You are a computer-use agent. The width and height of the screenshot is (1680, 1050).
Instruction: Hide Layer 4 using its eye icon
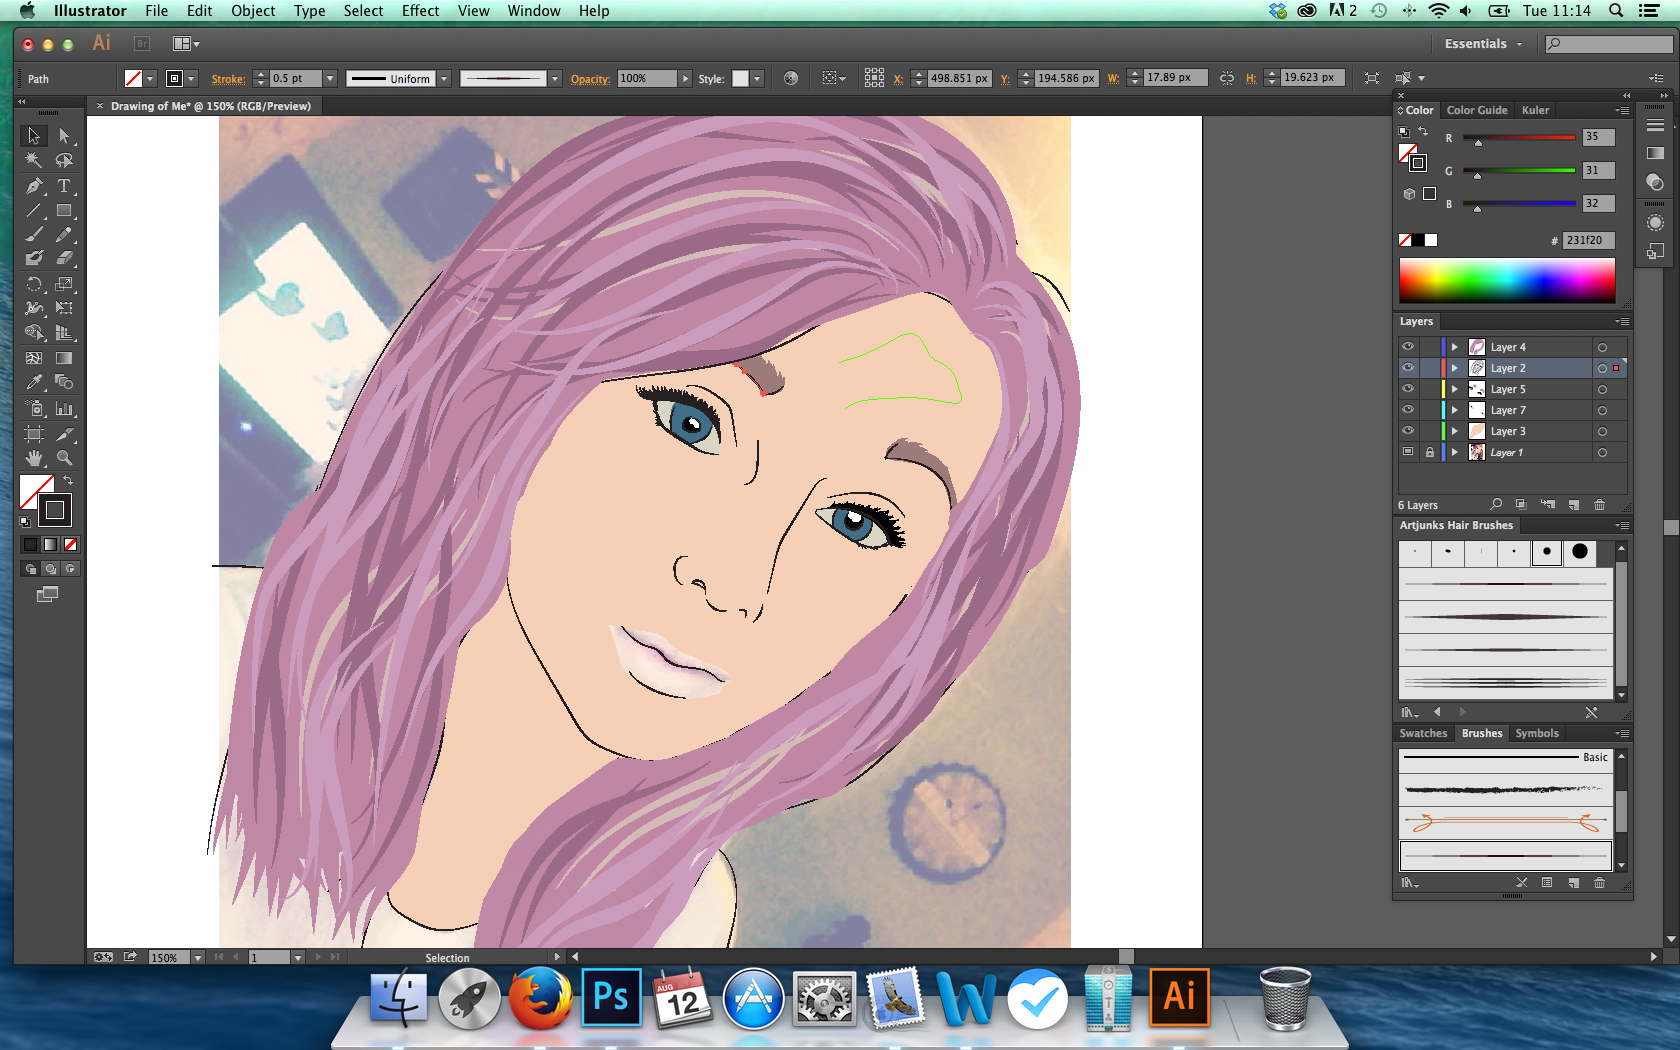click(1408, 347)
